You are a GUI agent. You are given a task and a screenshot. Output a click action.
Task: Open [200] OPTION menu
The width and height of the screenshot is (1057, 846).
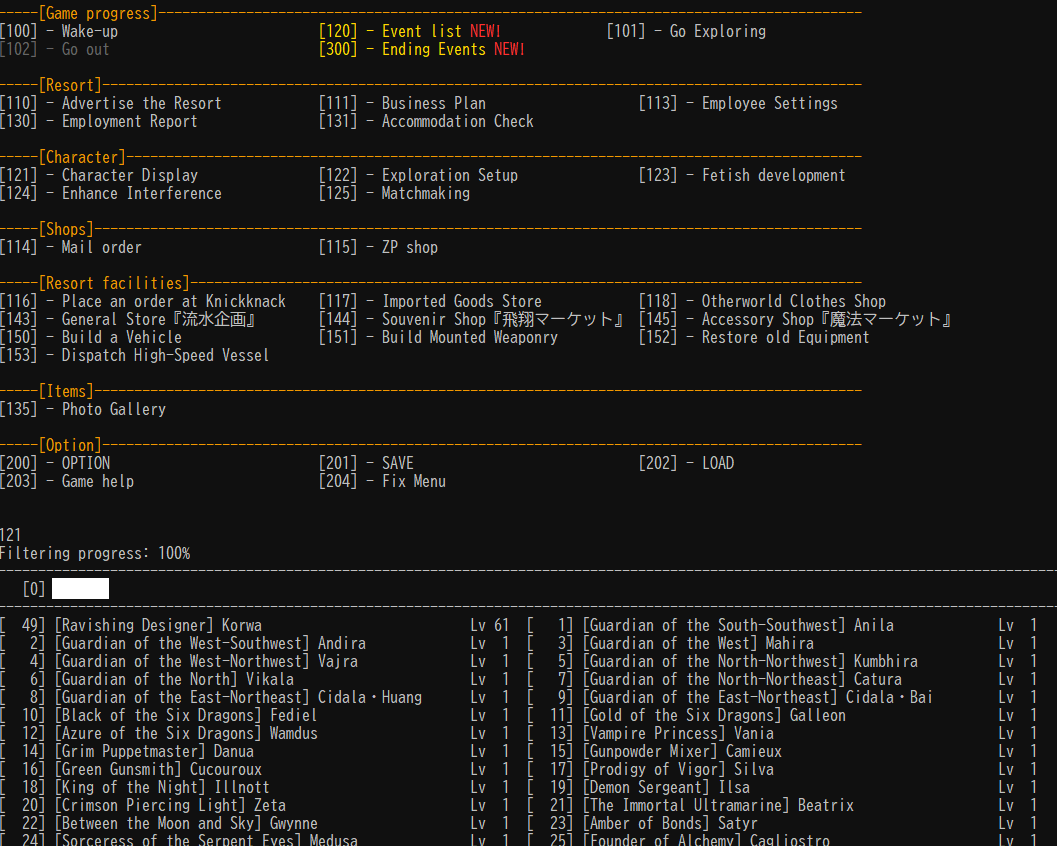click(x=55, y=463)
